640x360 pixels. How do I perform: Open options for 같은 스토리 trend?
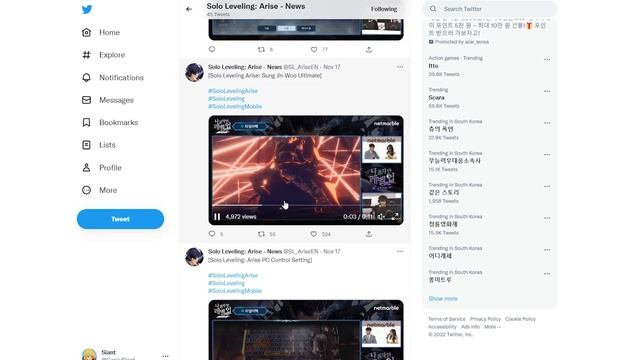[547, 187]
